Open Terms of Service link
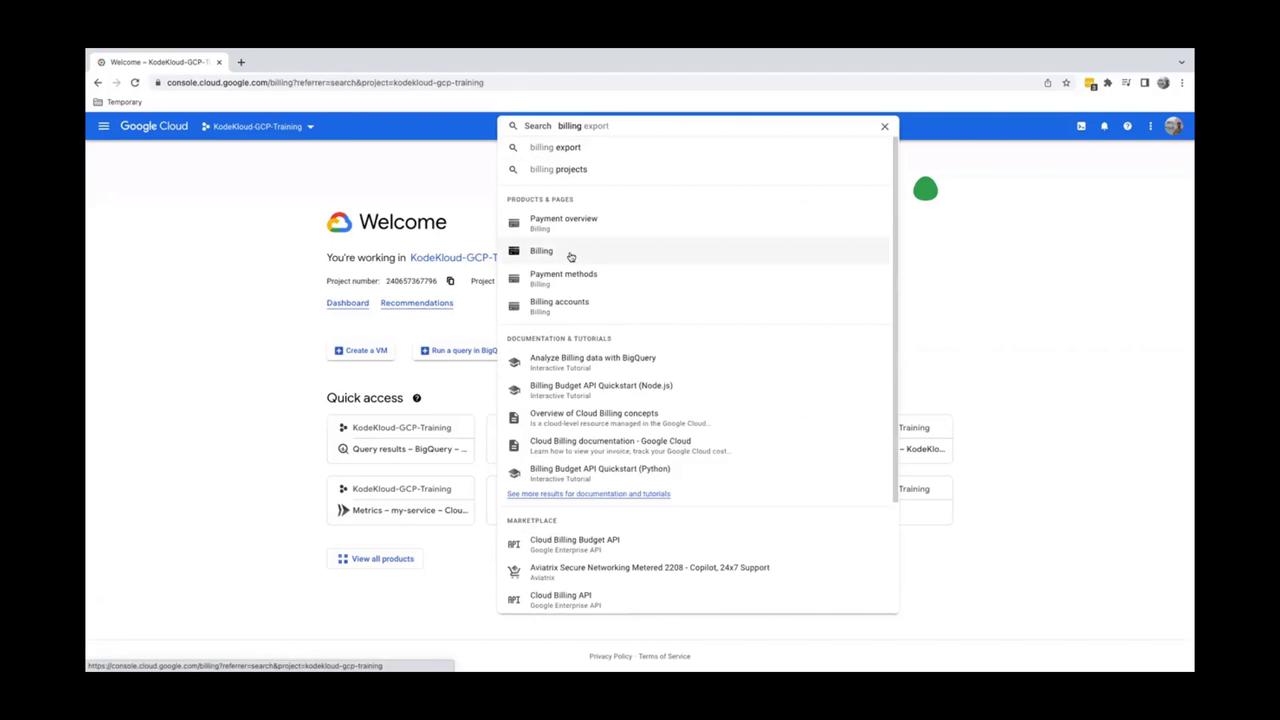 (664, 656)
